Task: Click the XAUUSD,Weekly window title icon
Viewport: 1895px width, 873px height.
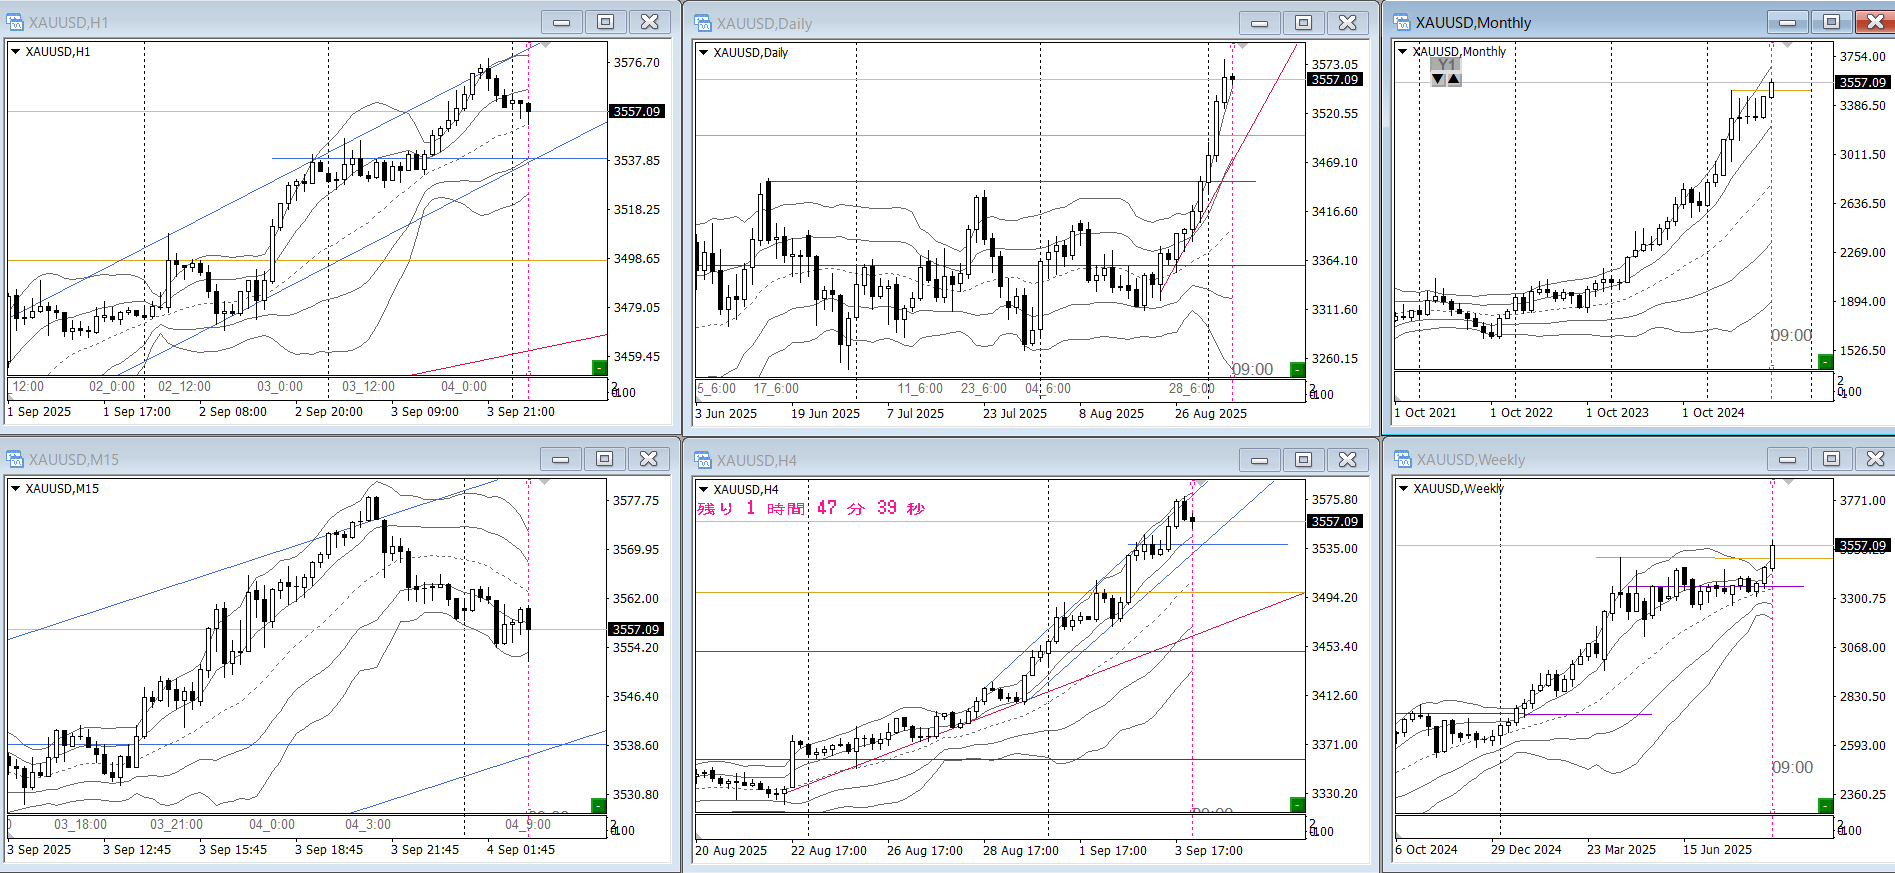Action: pyautogui.click(x=1403, y=460)
